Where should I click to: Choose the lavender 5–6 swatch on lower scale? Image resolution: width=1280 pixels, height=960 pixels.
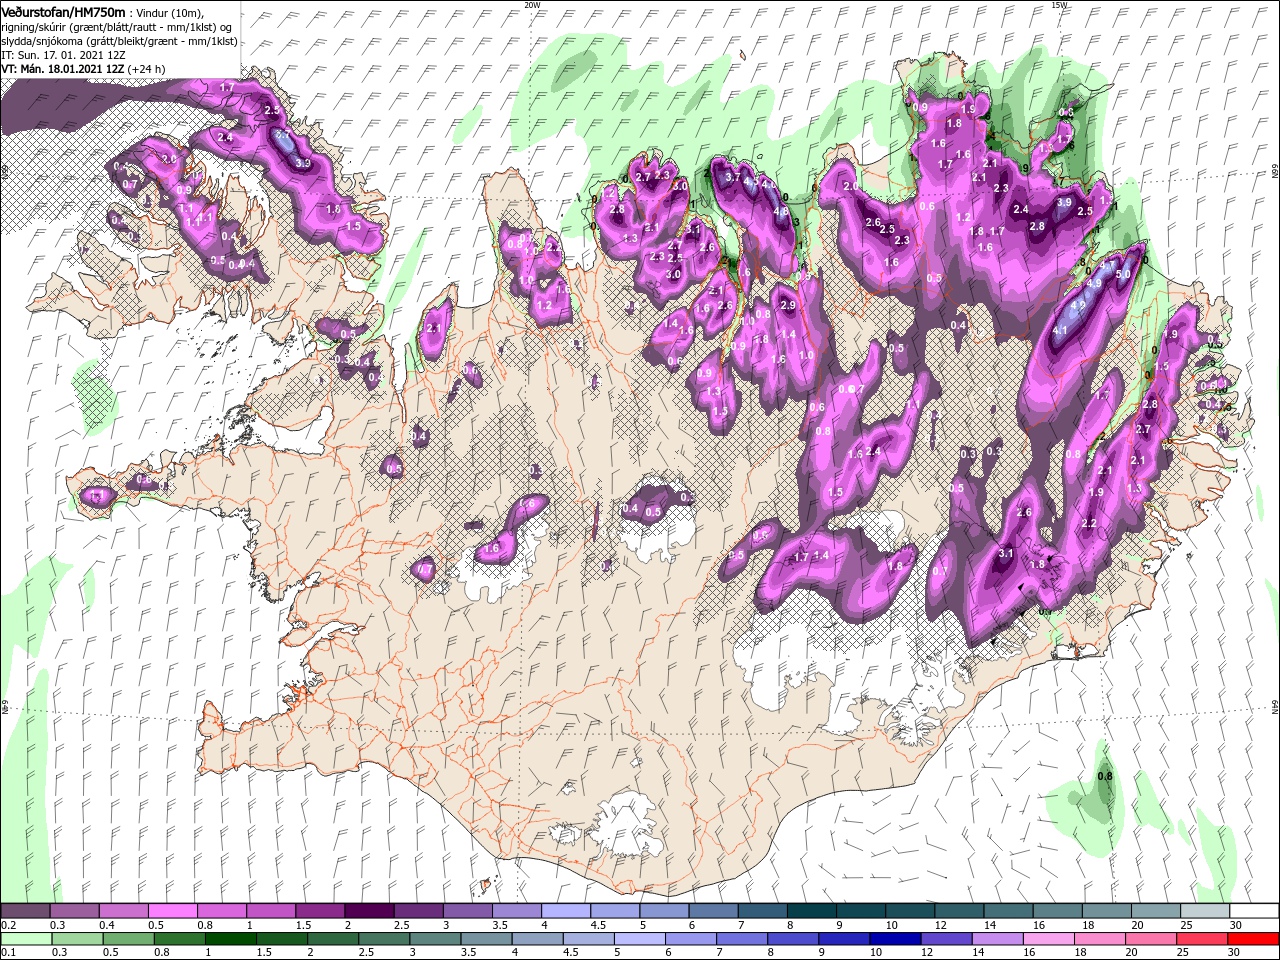point(639,939)
